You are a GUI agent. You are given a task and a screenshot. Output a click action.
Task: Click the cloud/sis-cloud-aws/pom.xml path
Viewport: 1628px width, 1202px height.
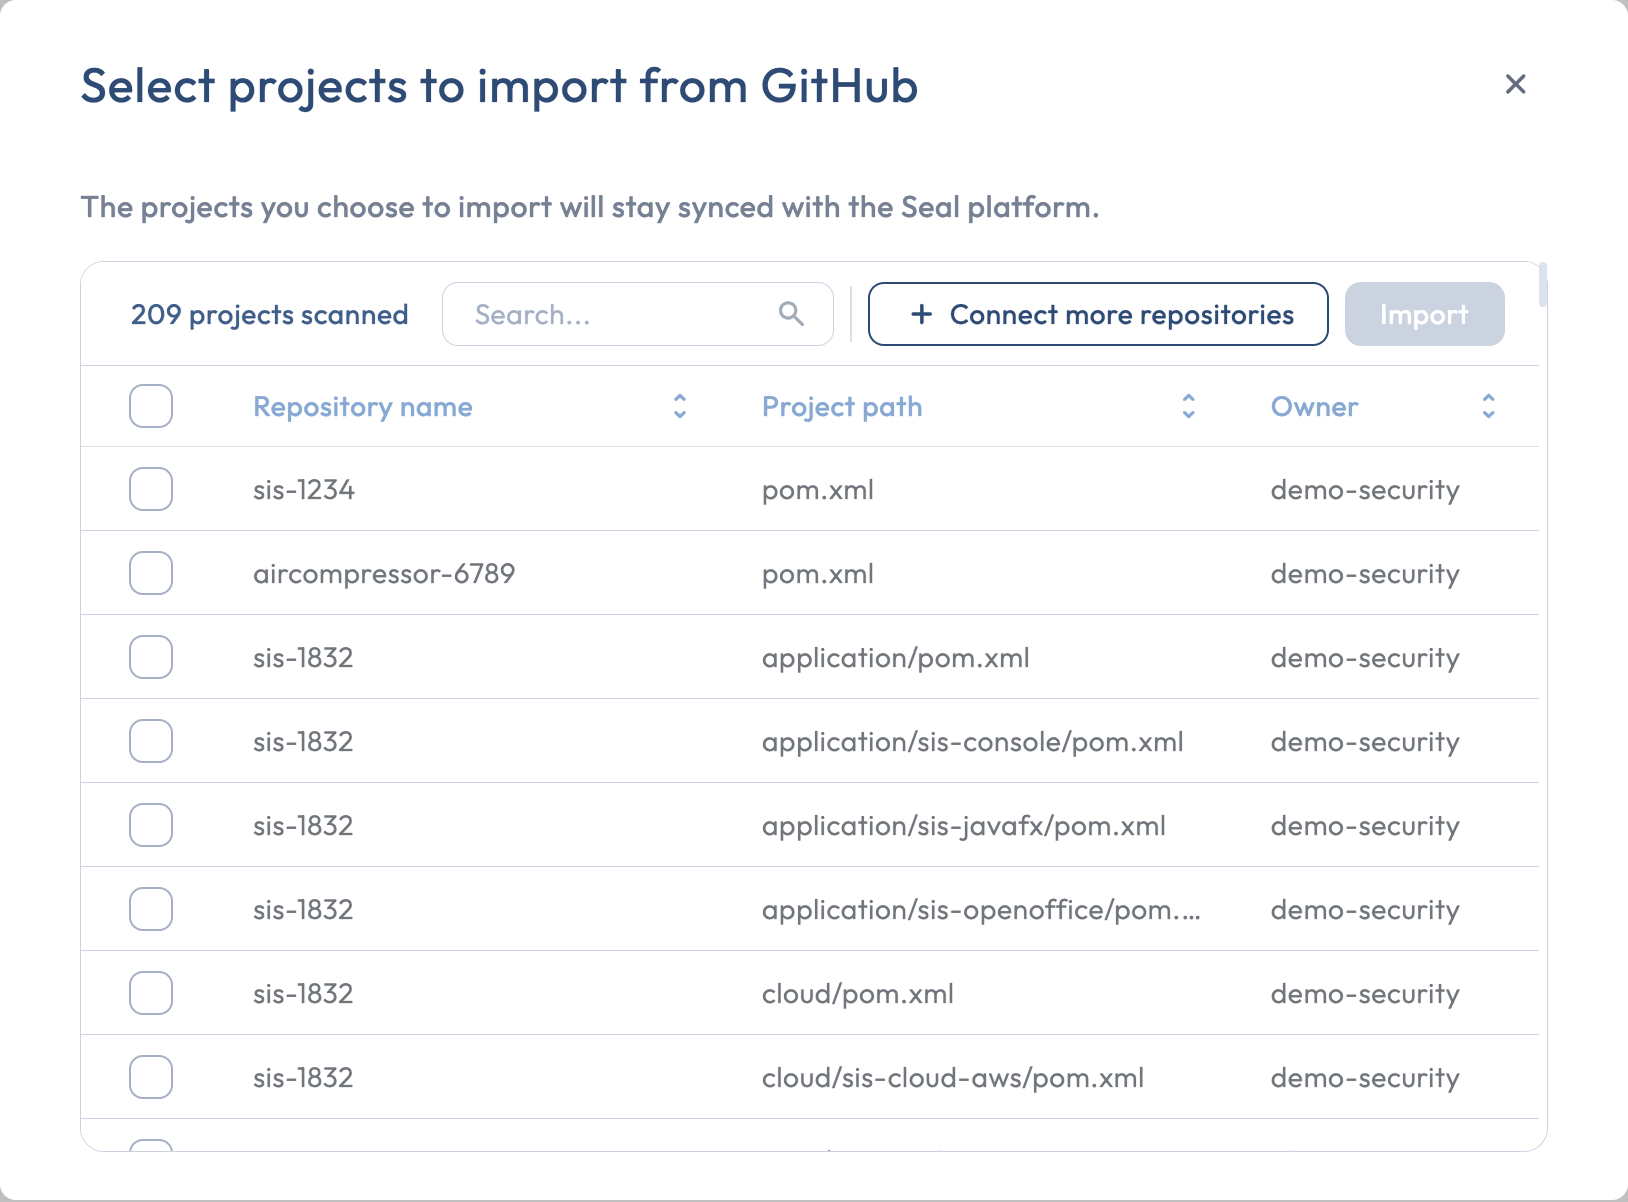tap(953, 1078)
